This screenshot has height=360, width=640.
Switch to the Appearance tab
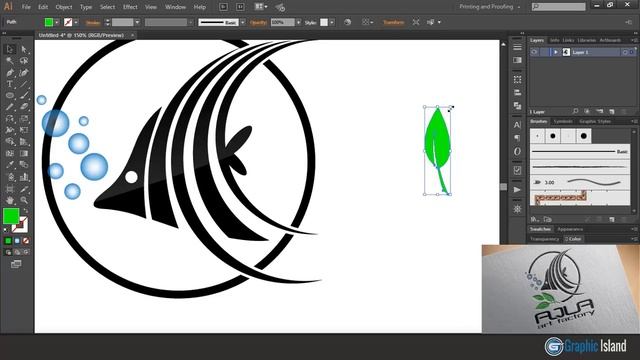tap(570, 229)
